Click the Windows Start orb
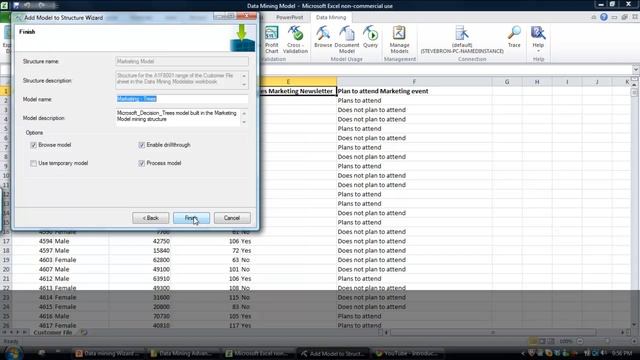This screenshot has width=640, height=360. (x=13, y=353)
